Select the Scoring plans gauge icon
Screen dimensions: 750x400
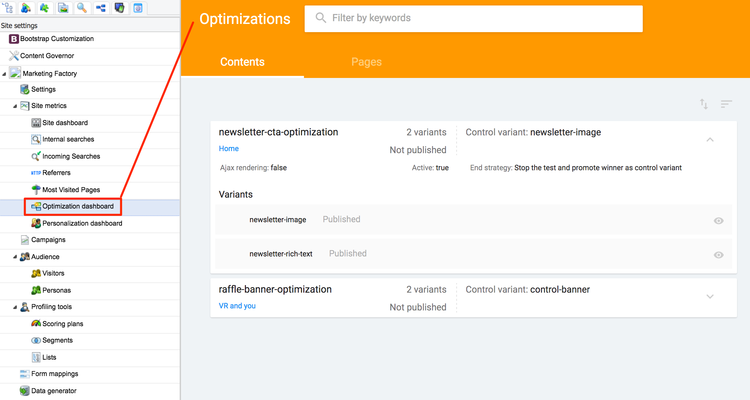36,323
